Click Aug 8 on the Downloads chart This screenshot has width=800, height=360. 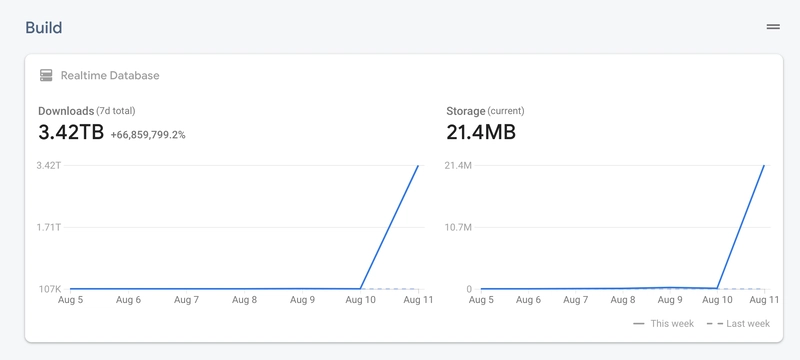point(244,300)
